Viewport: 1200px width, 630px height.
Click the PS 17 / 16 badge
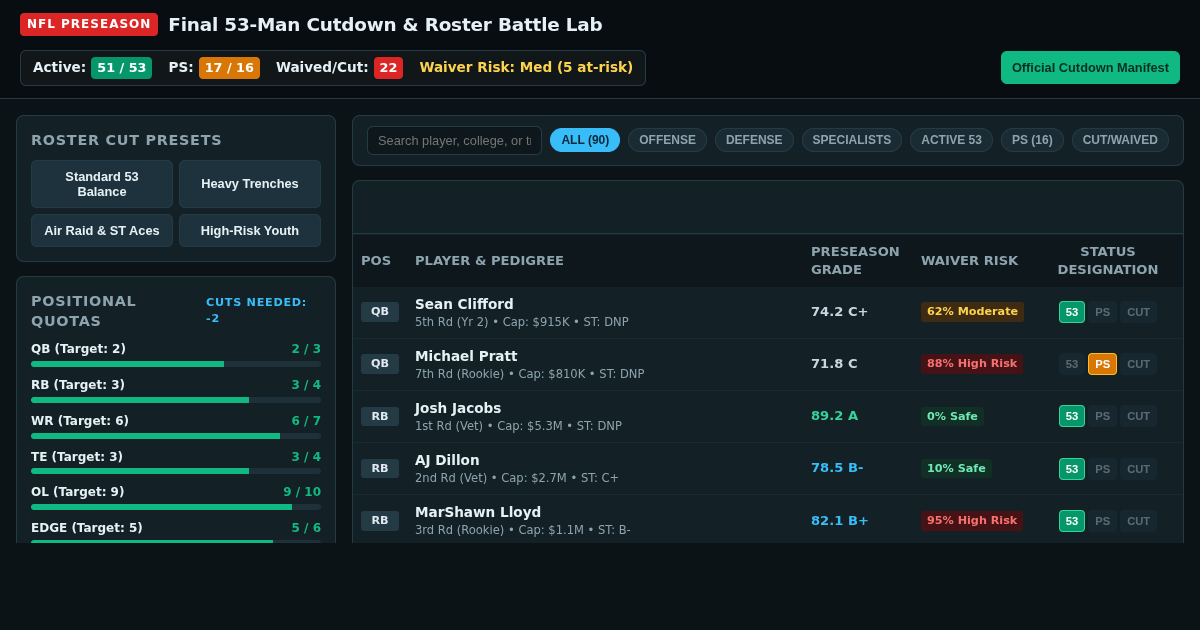(x=229, y=68)
